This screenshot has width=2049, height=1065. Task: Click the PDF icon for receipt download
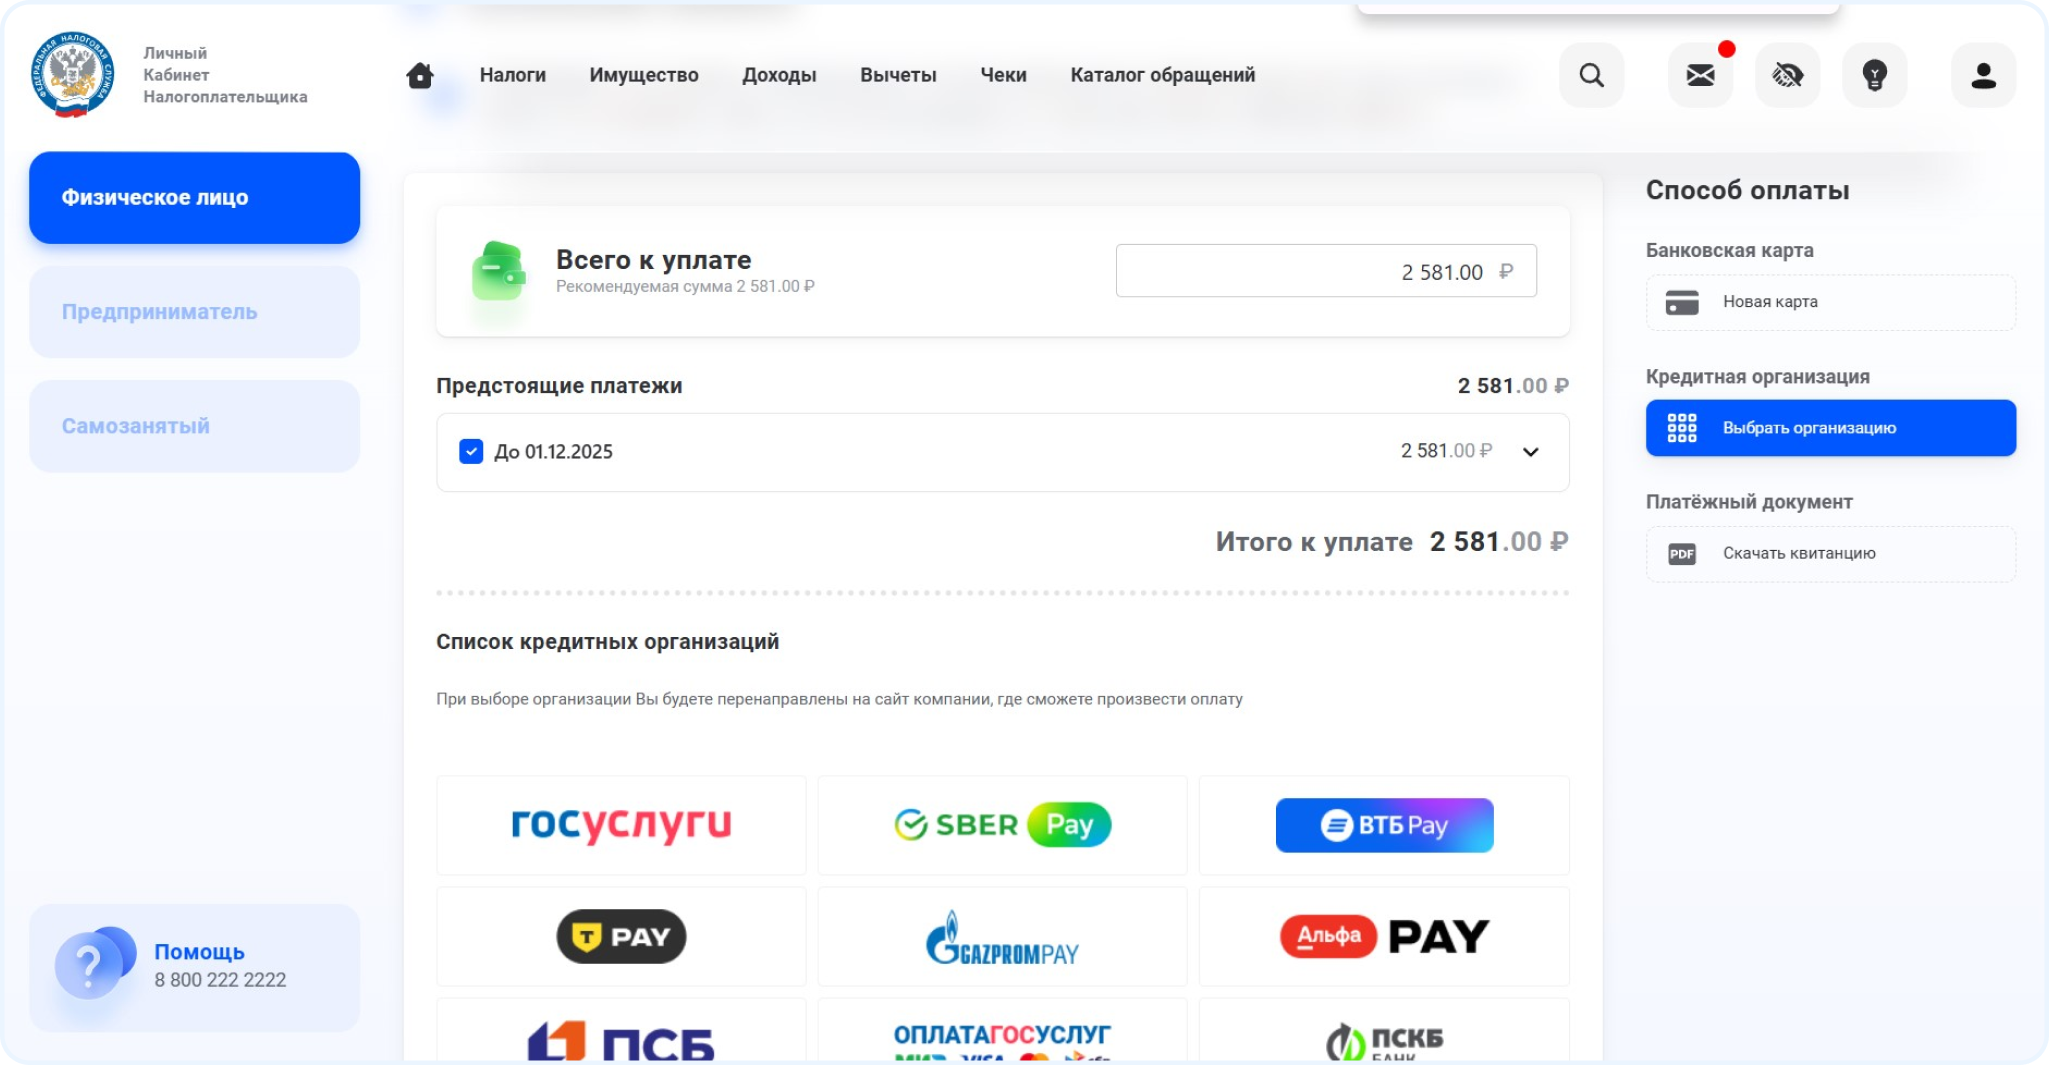coord(1682,554)
